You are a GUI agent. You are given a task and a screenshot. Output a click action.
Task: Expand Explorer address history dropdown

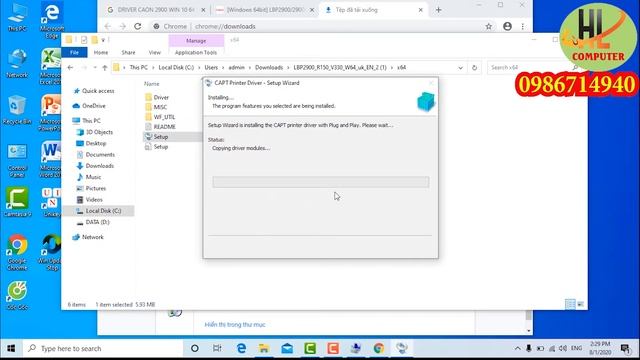tap(460, 68)
